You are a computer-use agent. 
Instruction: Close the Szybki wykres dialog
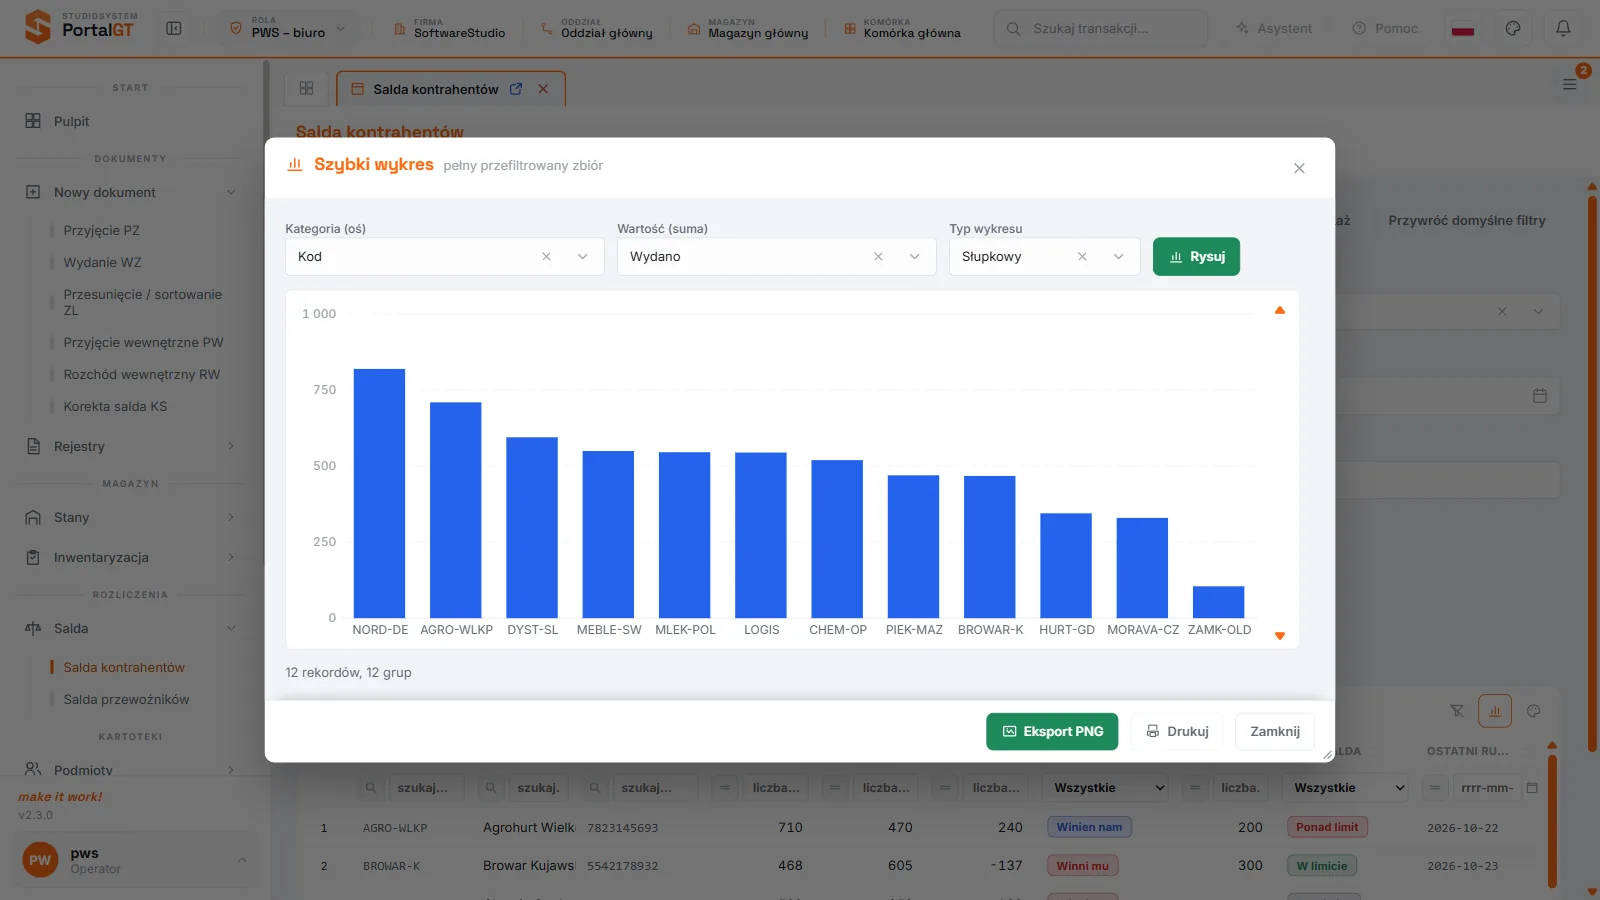pyautogui.click(x=1299, y=168)
